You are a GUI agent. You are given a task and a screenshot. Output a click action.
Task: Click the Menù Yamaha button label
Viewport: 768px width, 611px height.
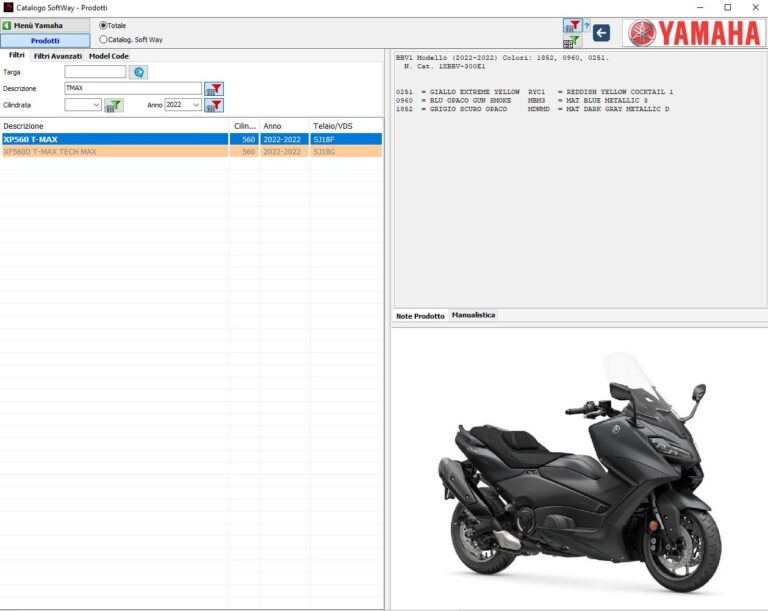coord(38,25)
